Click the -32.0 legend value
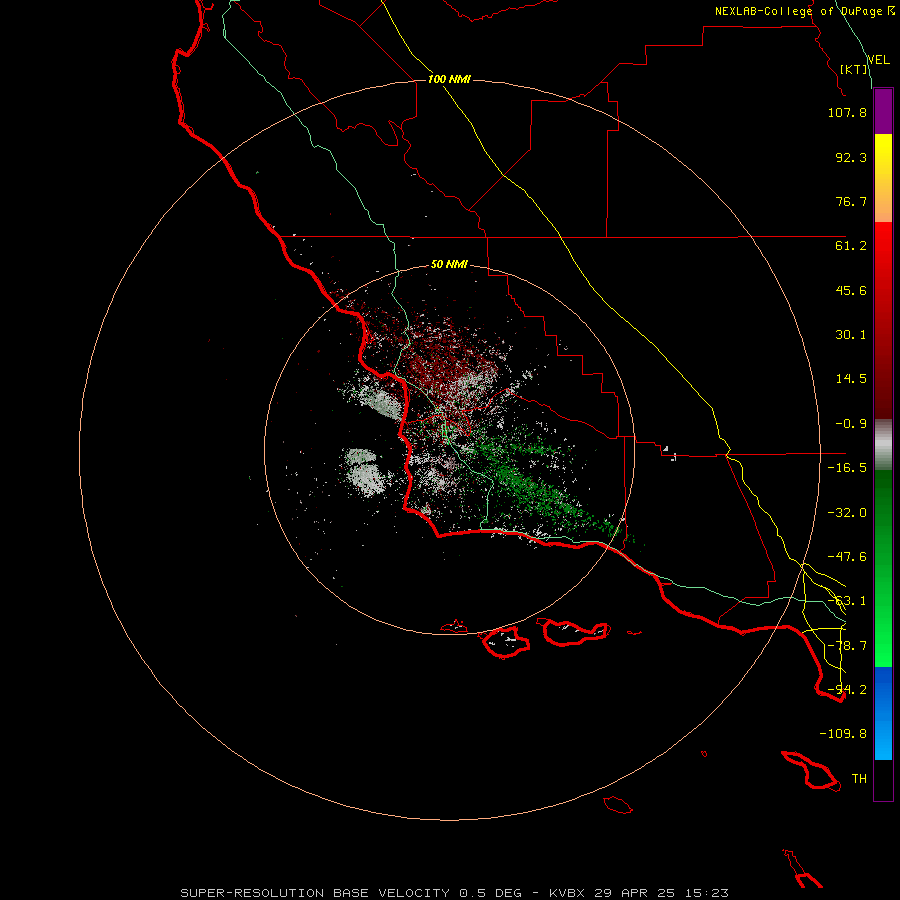Screen dimensions: 900x900 [x=847, y=513]
